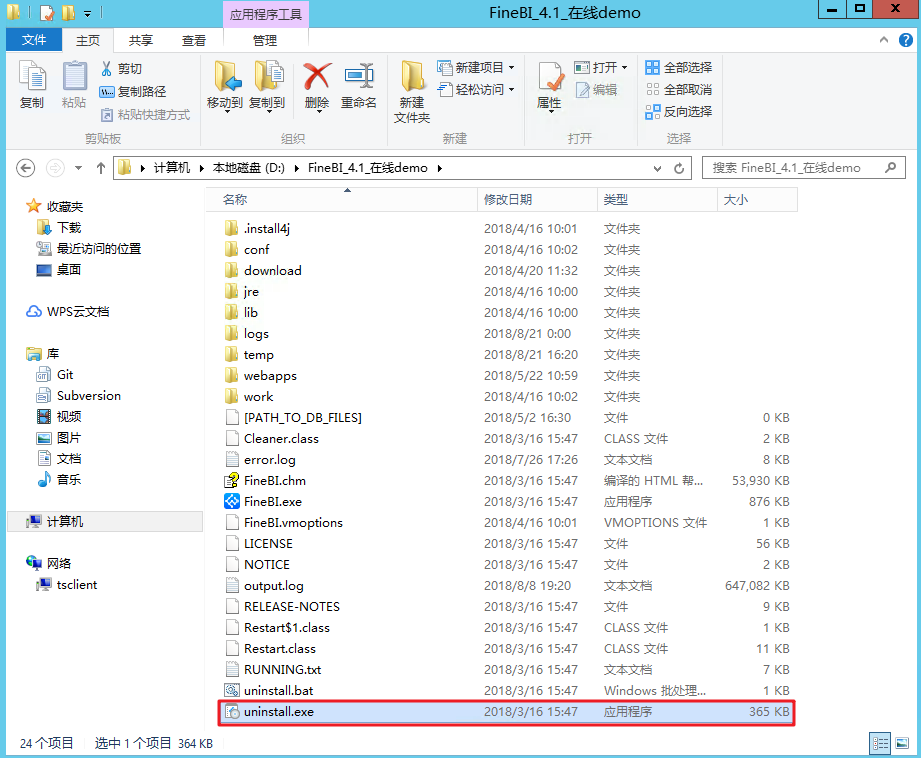Switch to the 查看 (View) tab
This screenshot has width=921, height=758.
pyautogui.click(x=194, y=40)
